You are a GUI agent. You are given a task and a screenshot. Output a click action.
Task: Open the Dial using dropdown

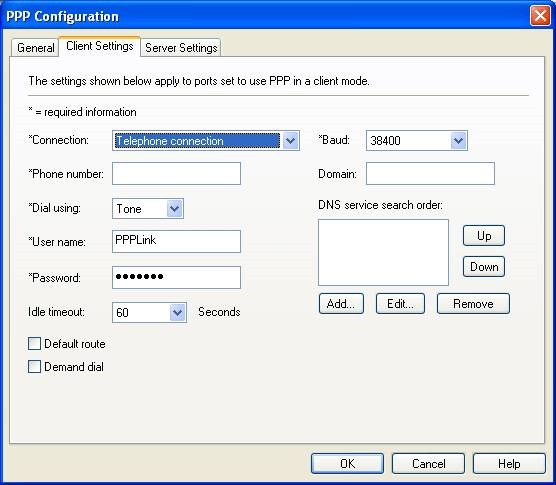pos(174,208)
